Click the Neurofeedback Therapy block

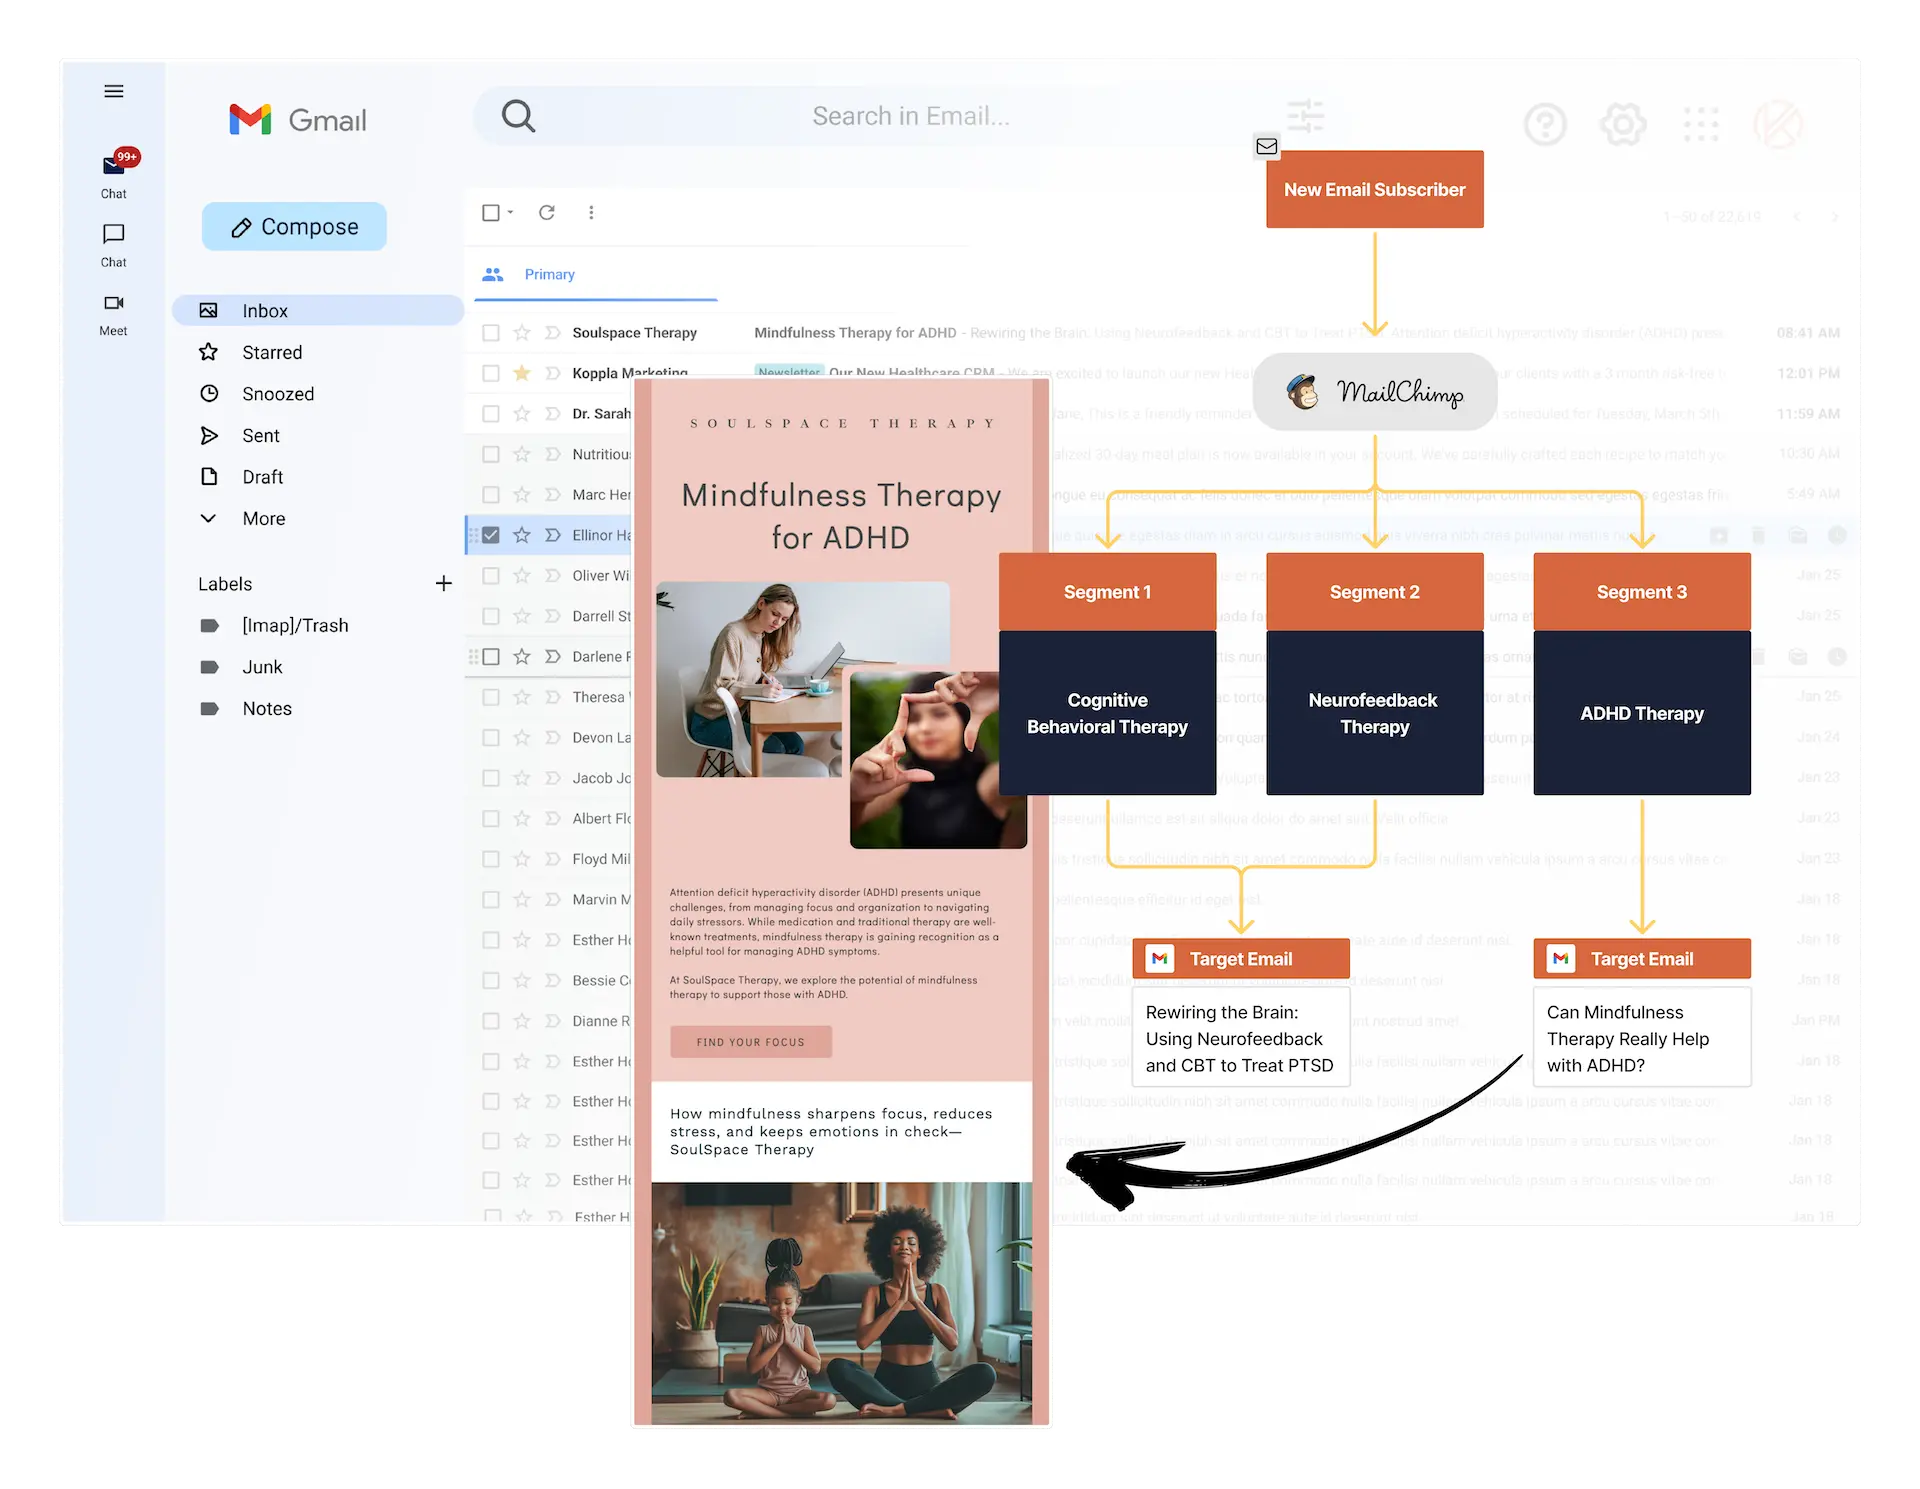(1375, 713)
